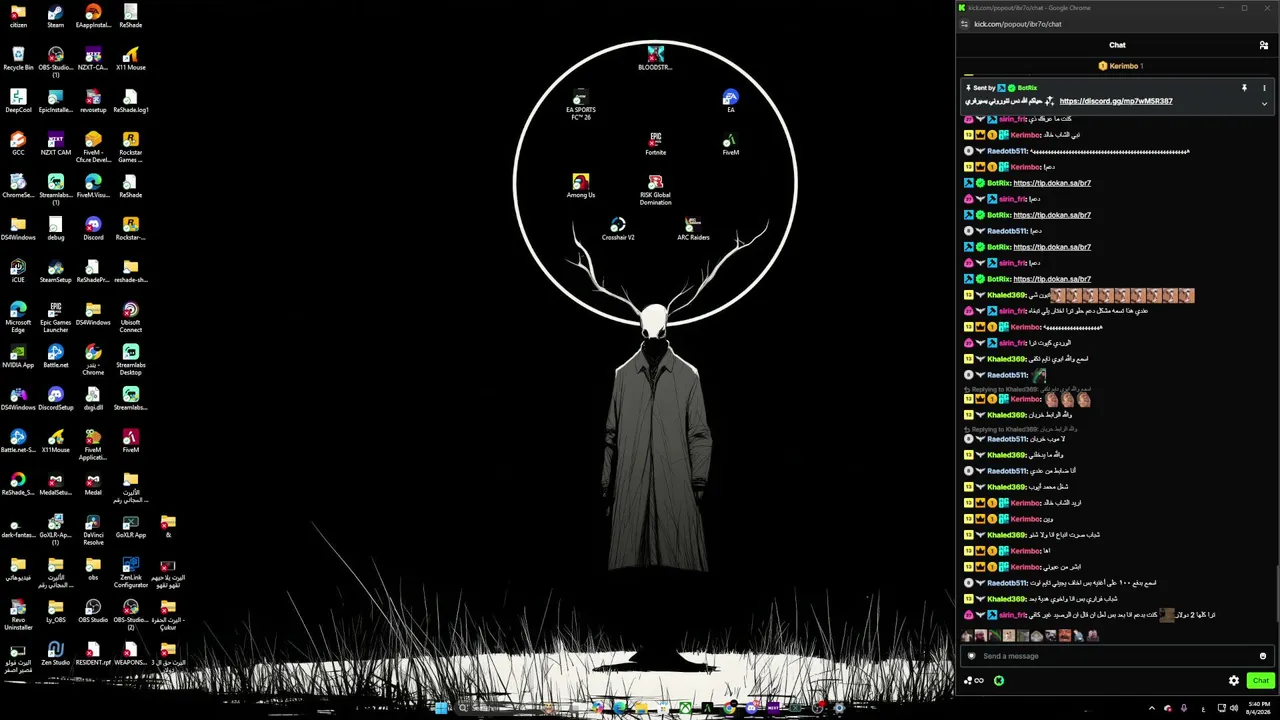This screenshot has height=720, width=1280.
Task: Open the Xbox app on taskbar
Action: (685, 708)
